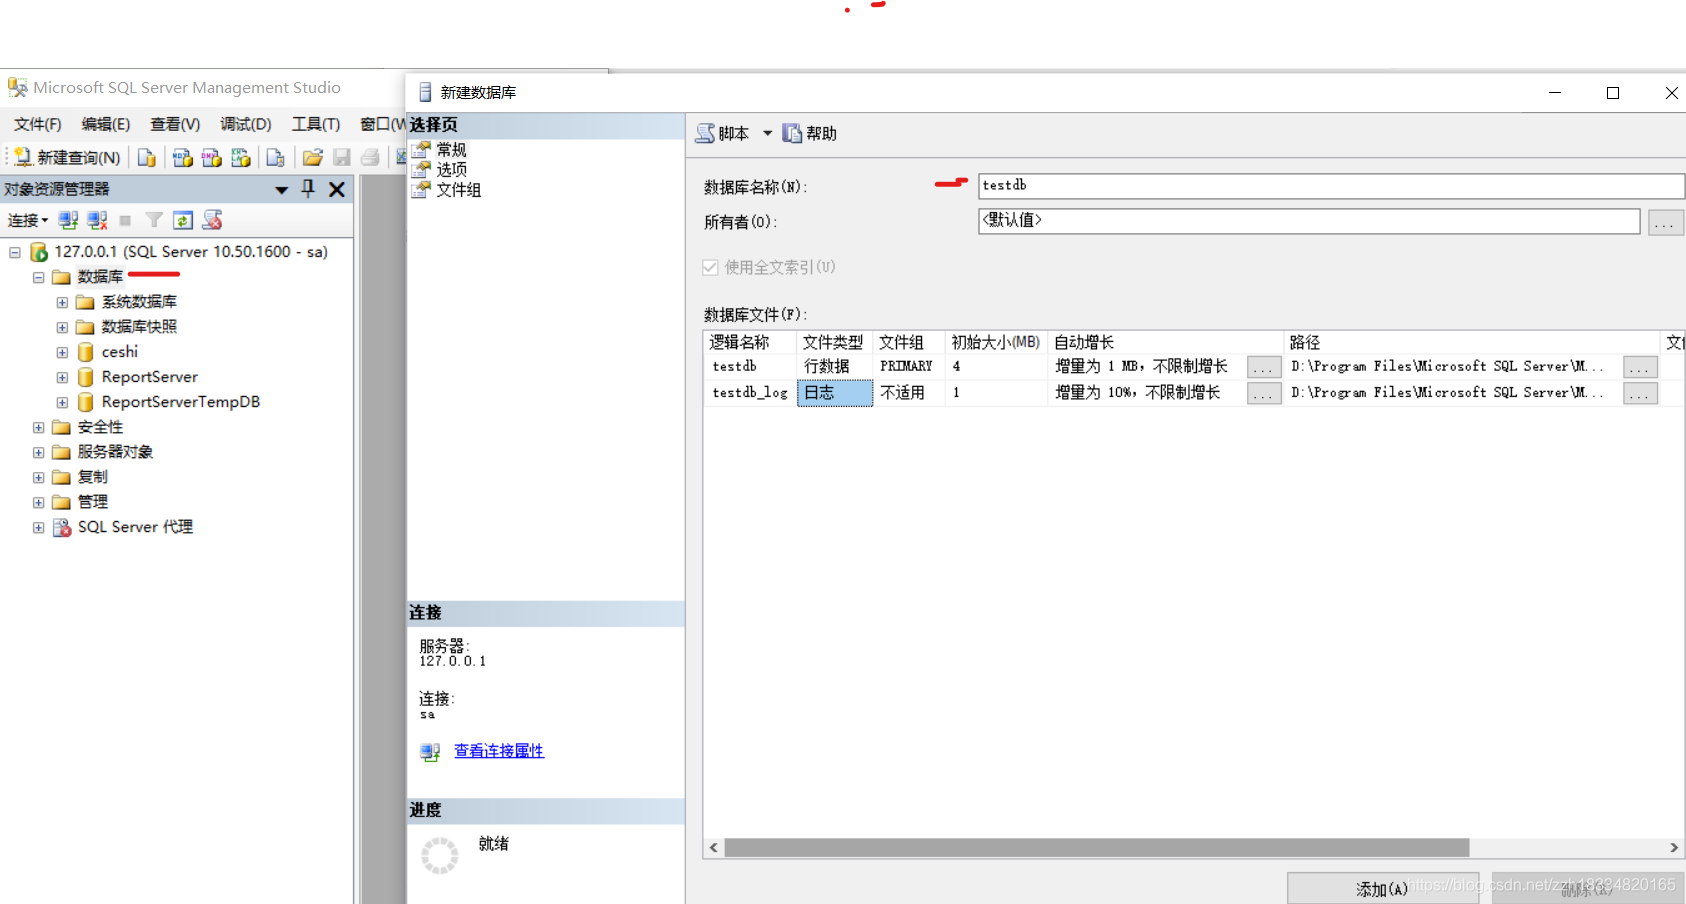The height and width of the screenshot is (904, 1686).
Task: Click the Analysis Services MDX Query icon
Action: coord(182,157)
